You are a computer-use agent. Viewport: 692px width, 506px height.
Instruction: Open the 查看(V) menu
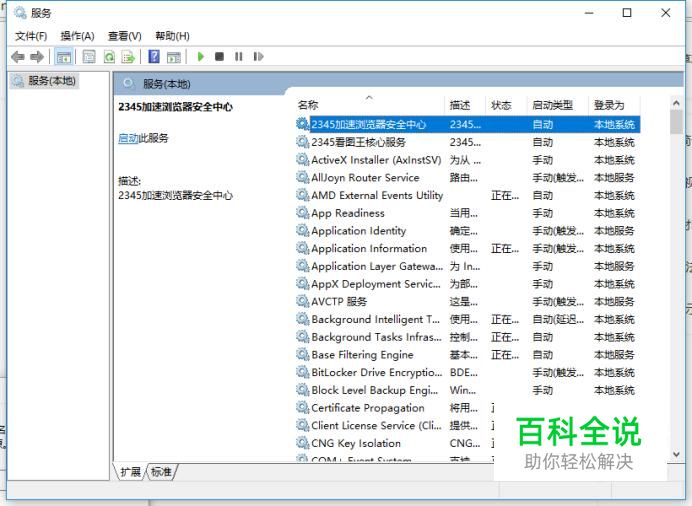[125, 36]
